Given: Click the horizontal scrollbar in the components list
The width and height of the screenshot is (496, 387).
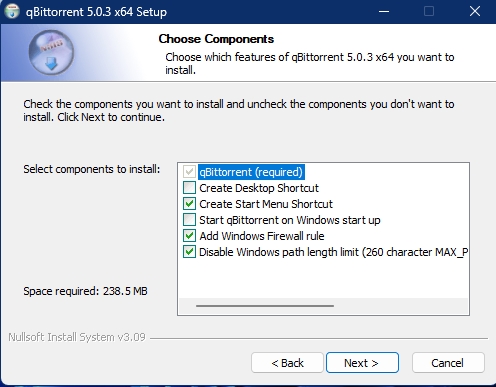Looking at the screenshot, I should (265, 306).
